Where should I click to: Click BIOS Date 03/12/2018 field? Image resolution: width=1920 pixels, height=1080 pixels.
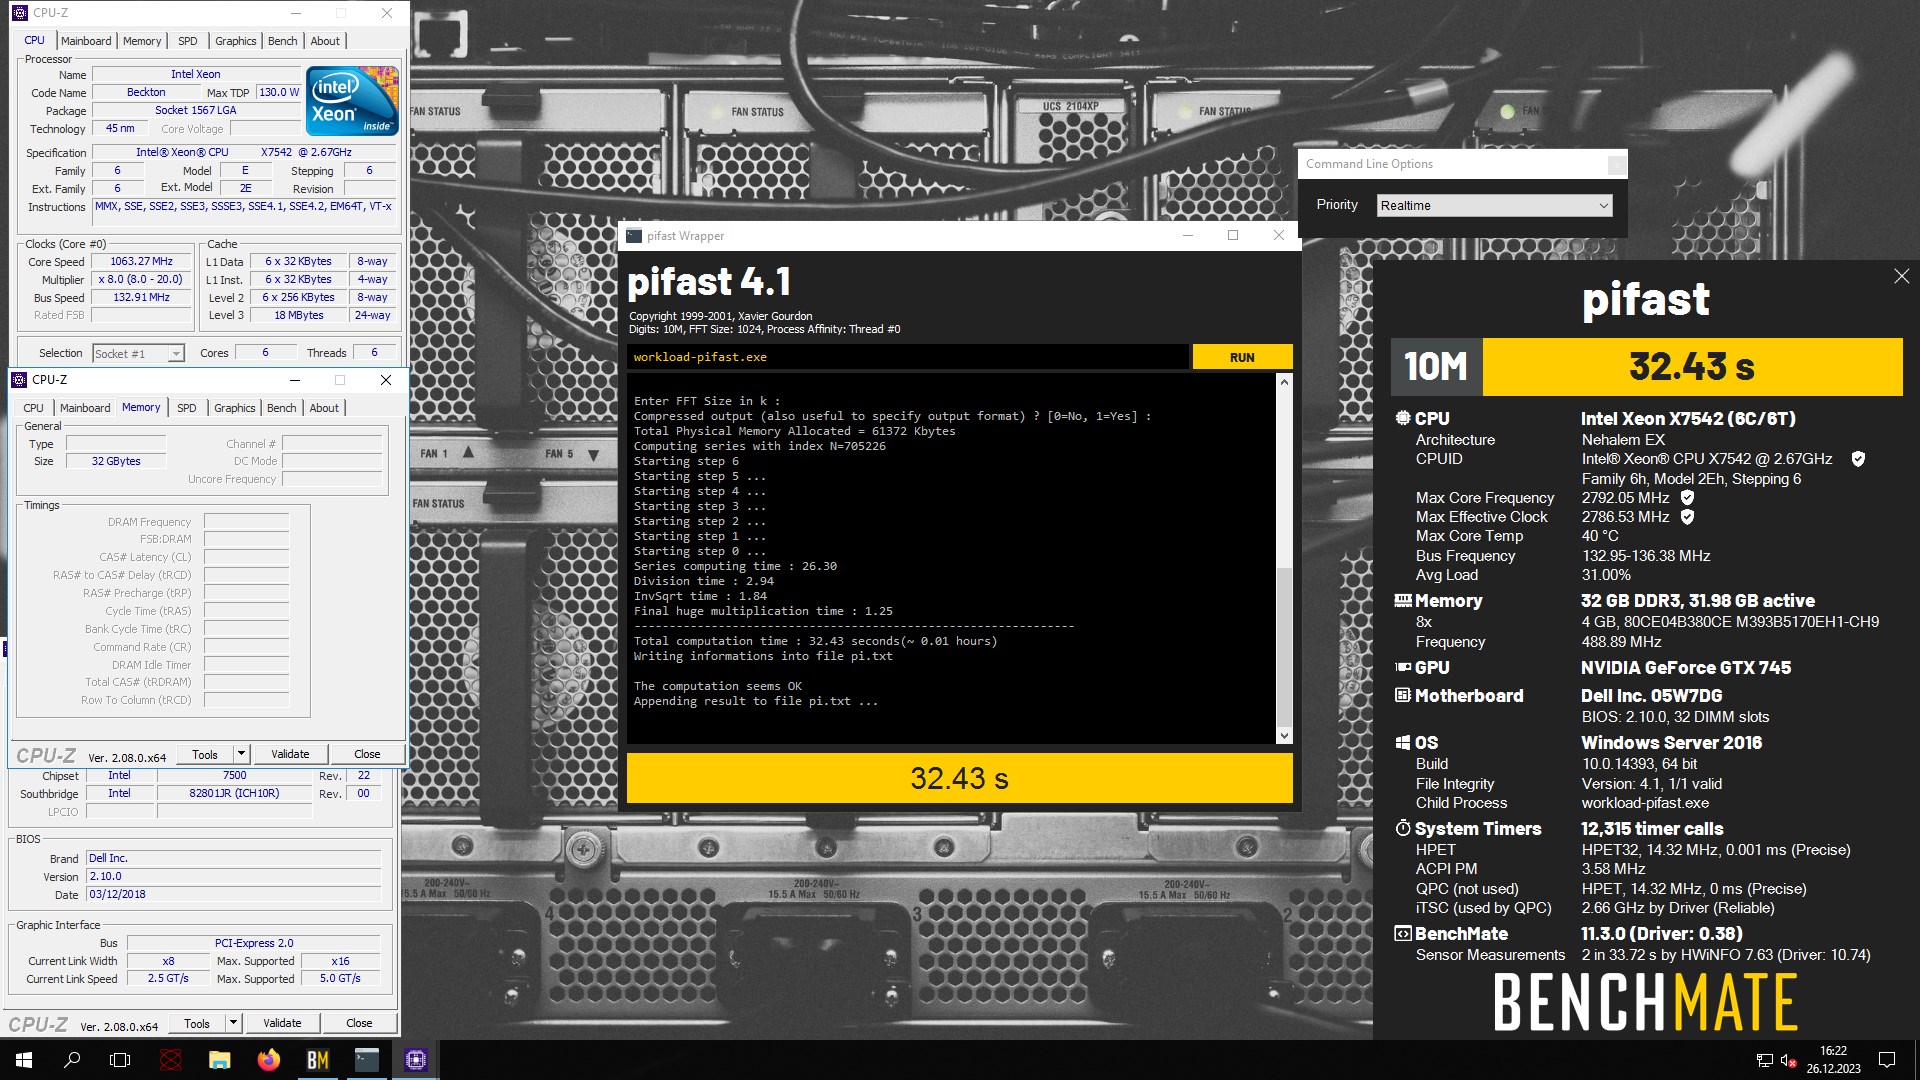233,894
